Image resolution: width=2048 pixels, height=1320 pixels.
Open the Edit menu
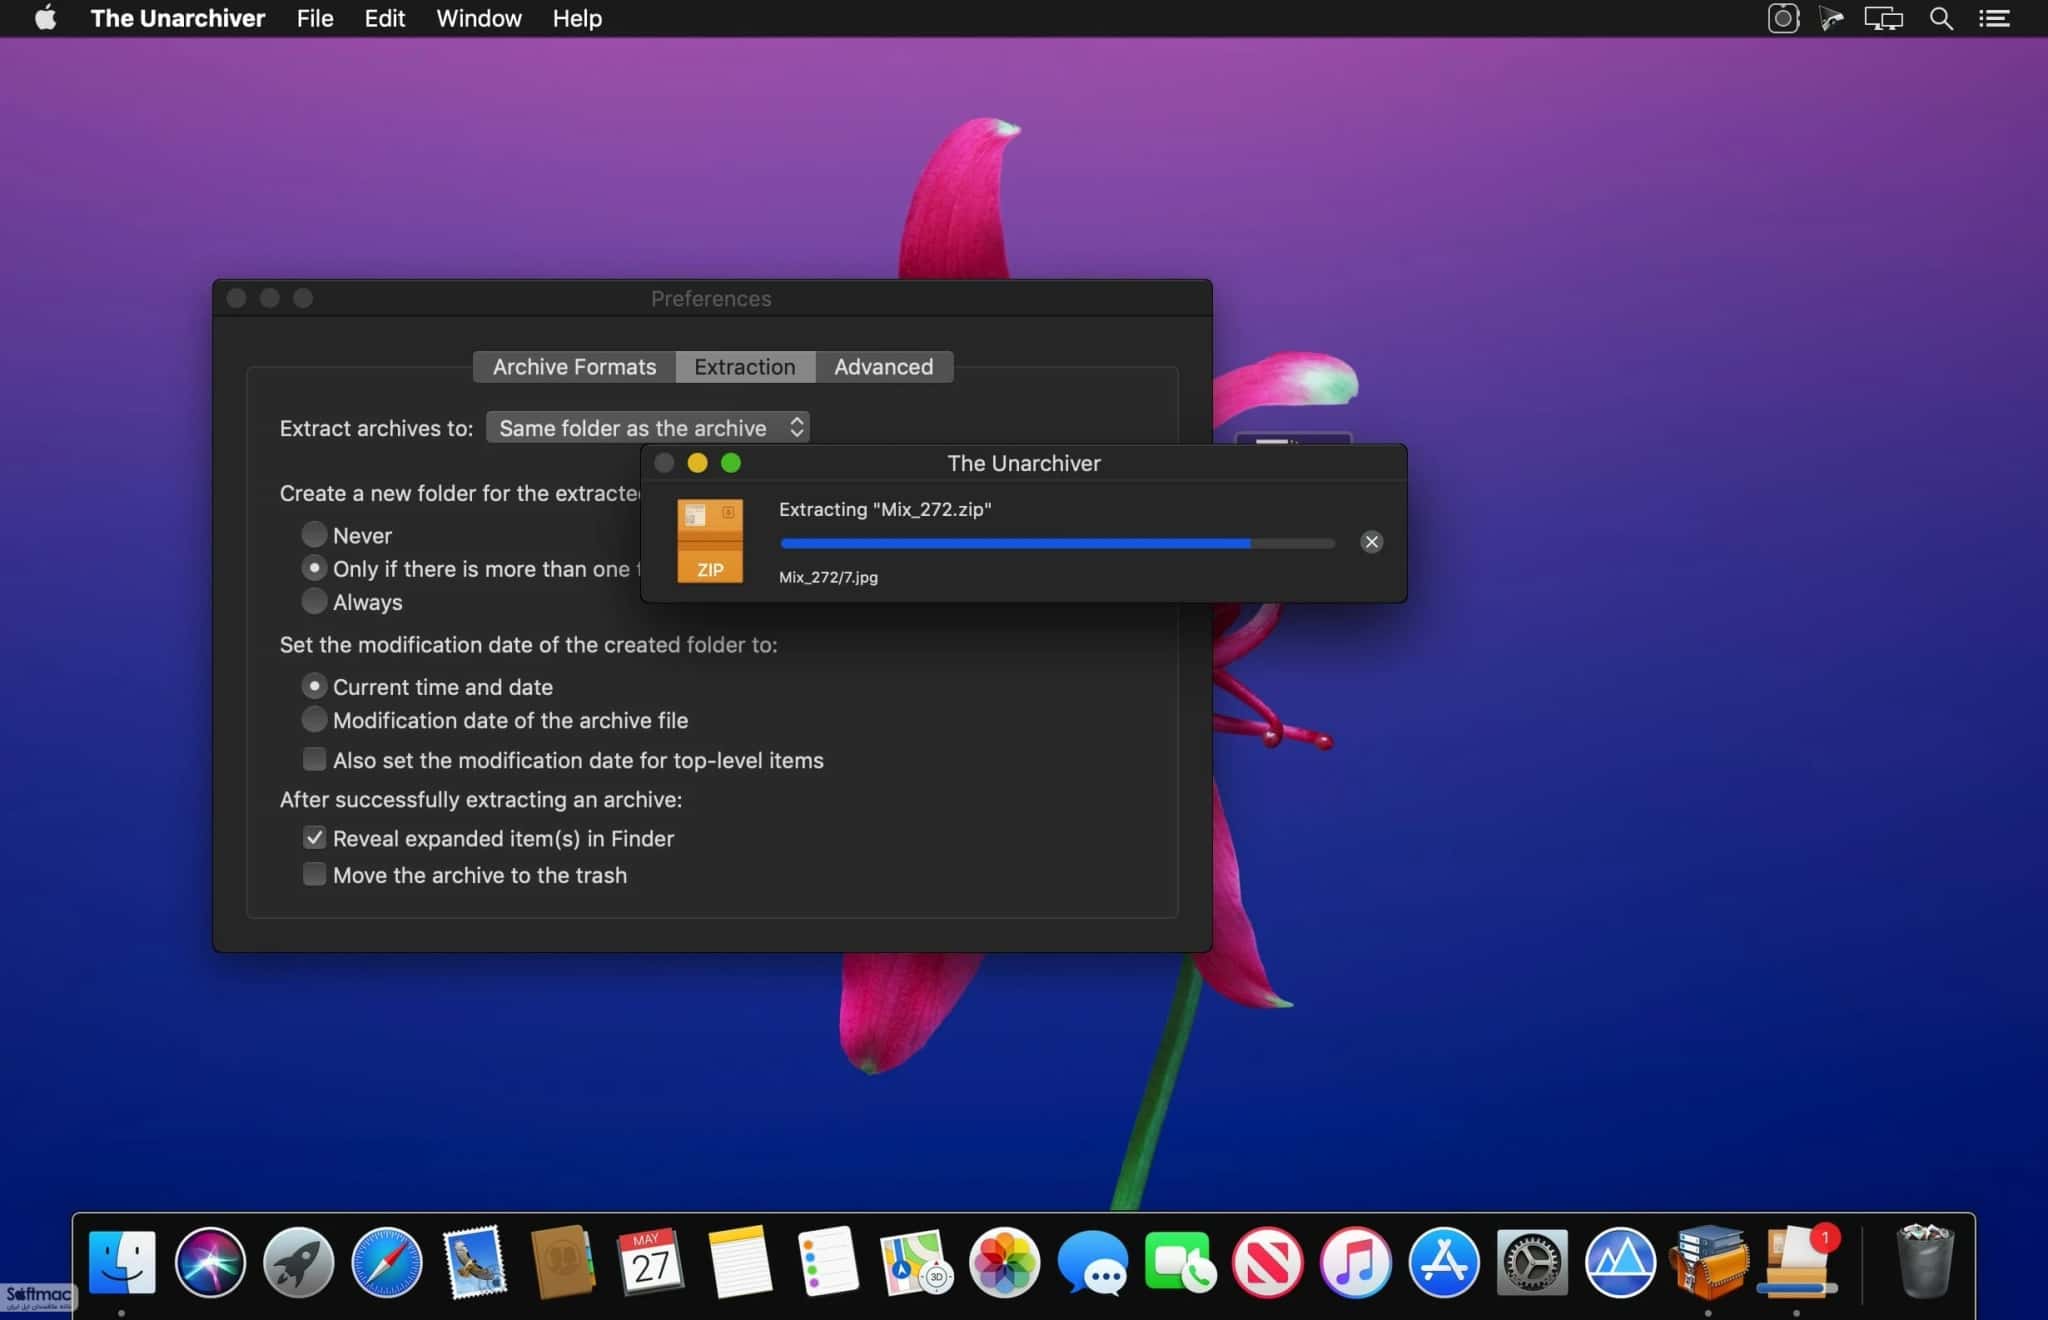[385, 18]
